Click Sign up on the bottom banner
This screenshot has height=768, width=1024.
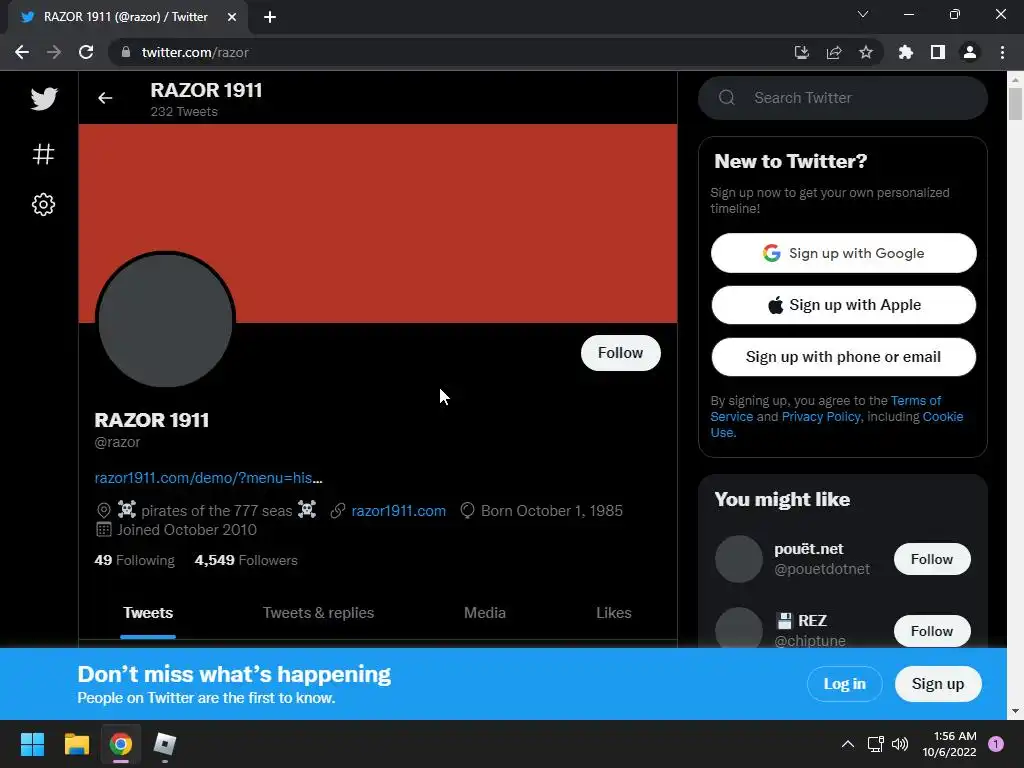coord(938,684)
